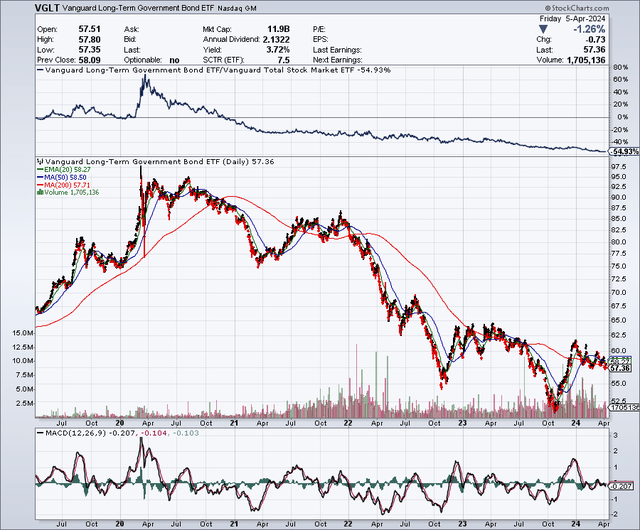Click the Chg value -0.73
Screen dimensions: 640x530
tap(595, 40)
